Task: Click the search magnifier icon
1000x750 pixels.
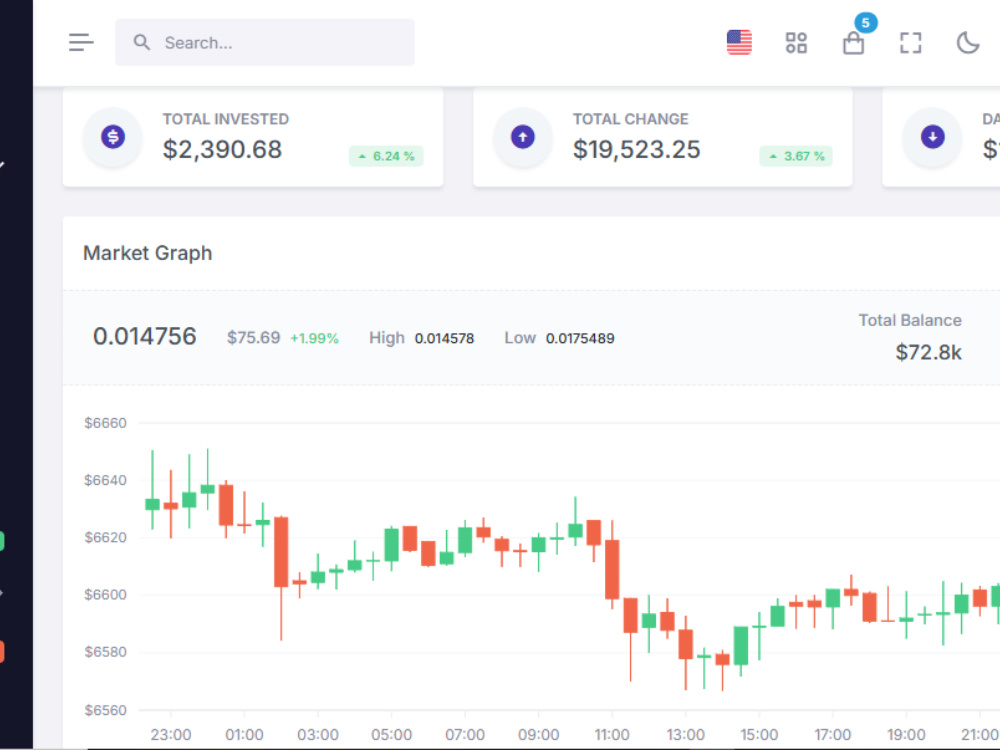Action: tap(142, 43)
